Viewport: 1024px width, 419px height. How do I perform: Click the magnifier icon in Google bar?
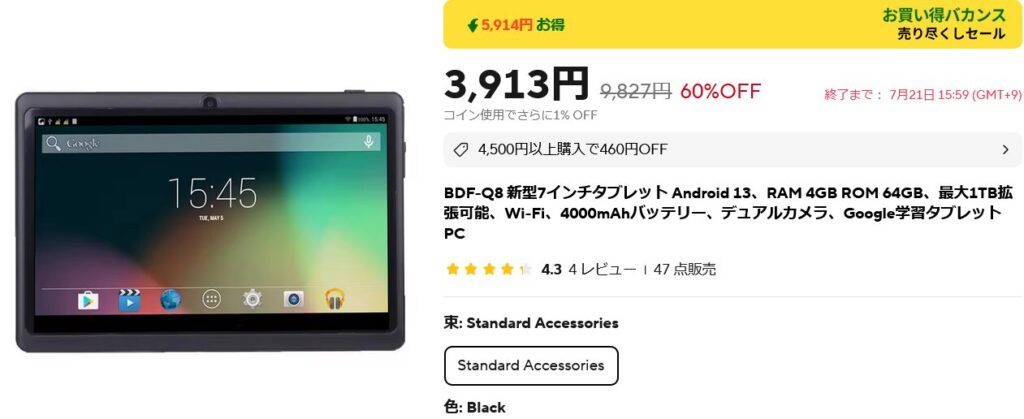pyautogui.click(x=54, y=143)
